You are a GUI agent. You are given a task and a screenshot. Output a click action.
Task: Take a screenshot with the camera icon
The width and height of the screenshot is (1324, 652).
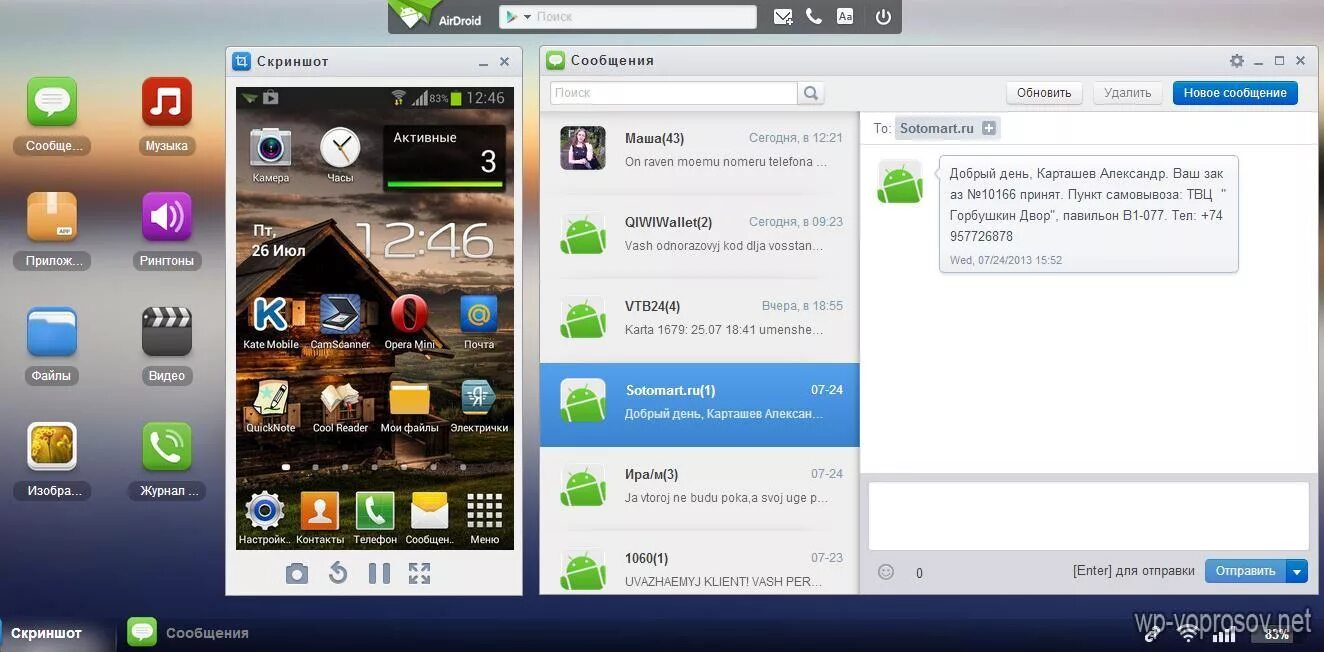[296, 573]
